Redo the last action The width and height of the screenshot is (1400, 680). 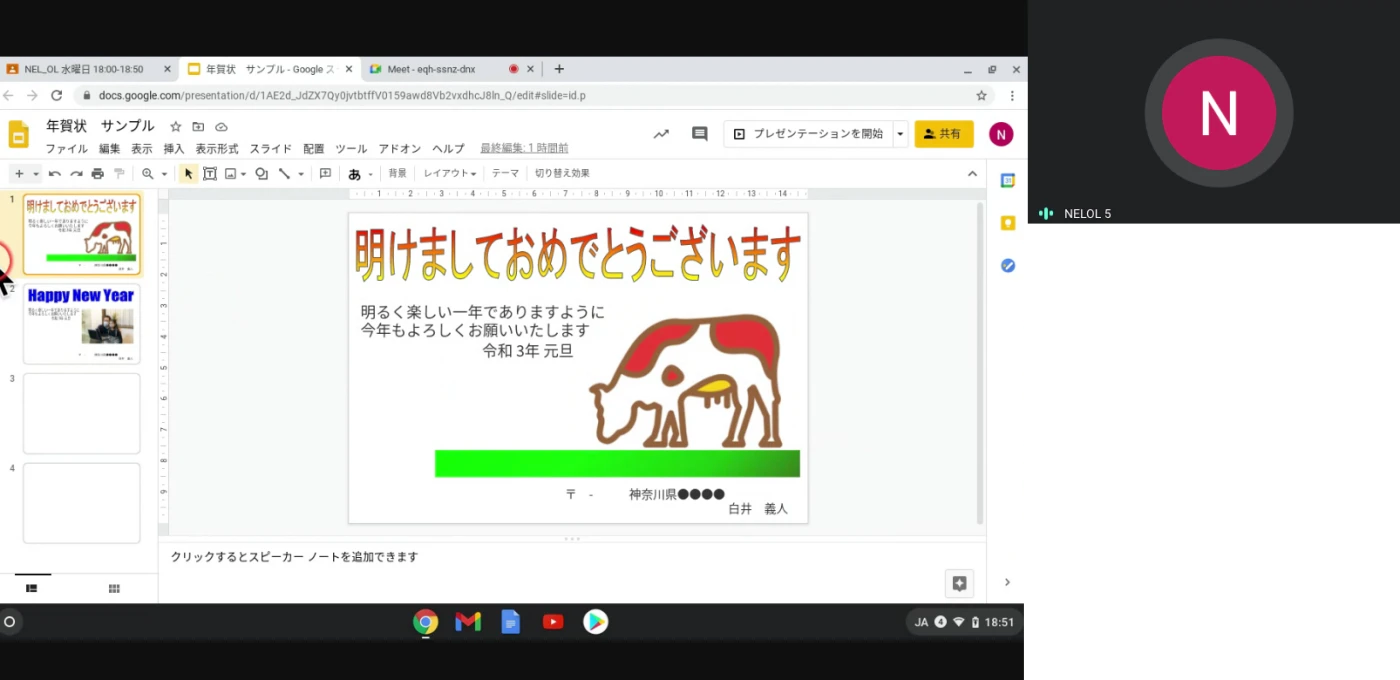pos(76,174)
